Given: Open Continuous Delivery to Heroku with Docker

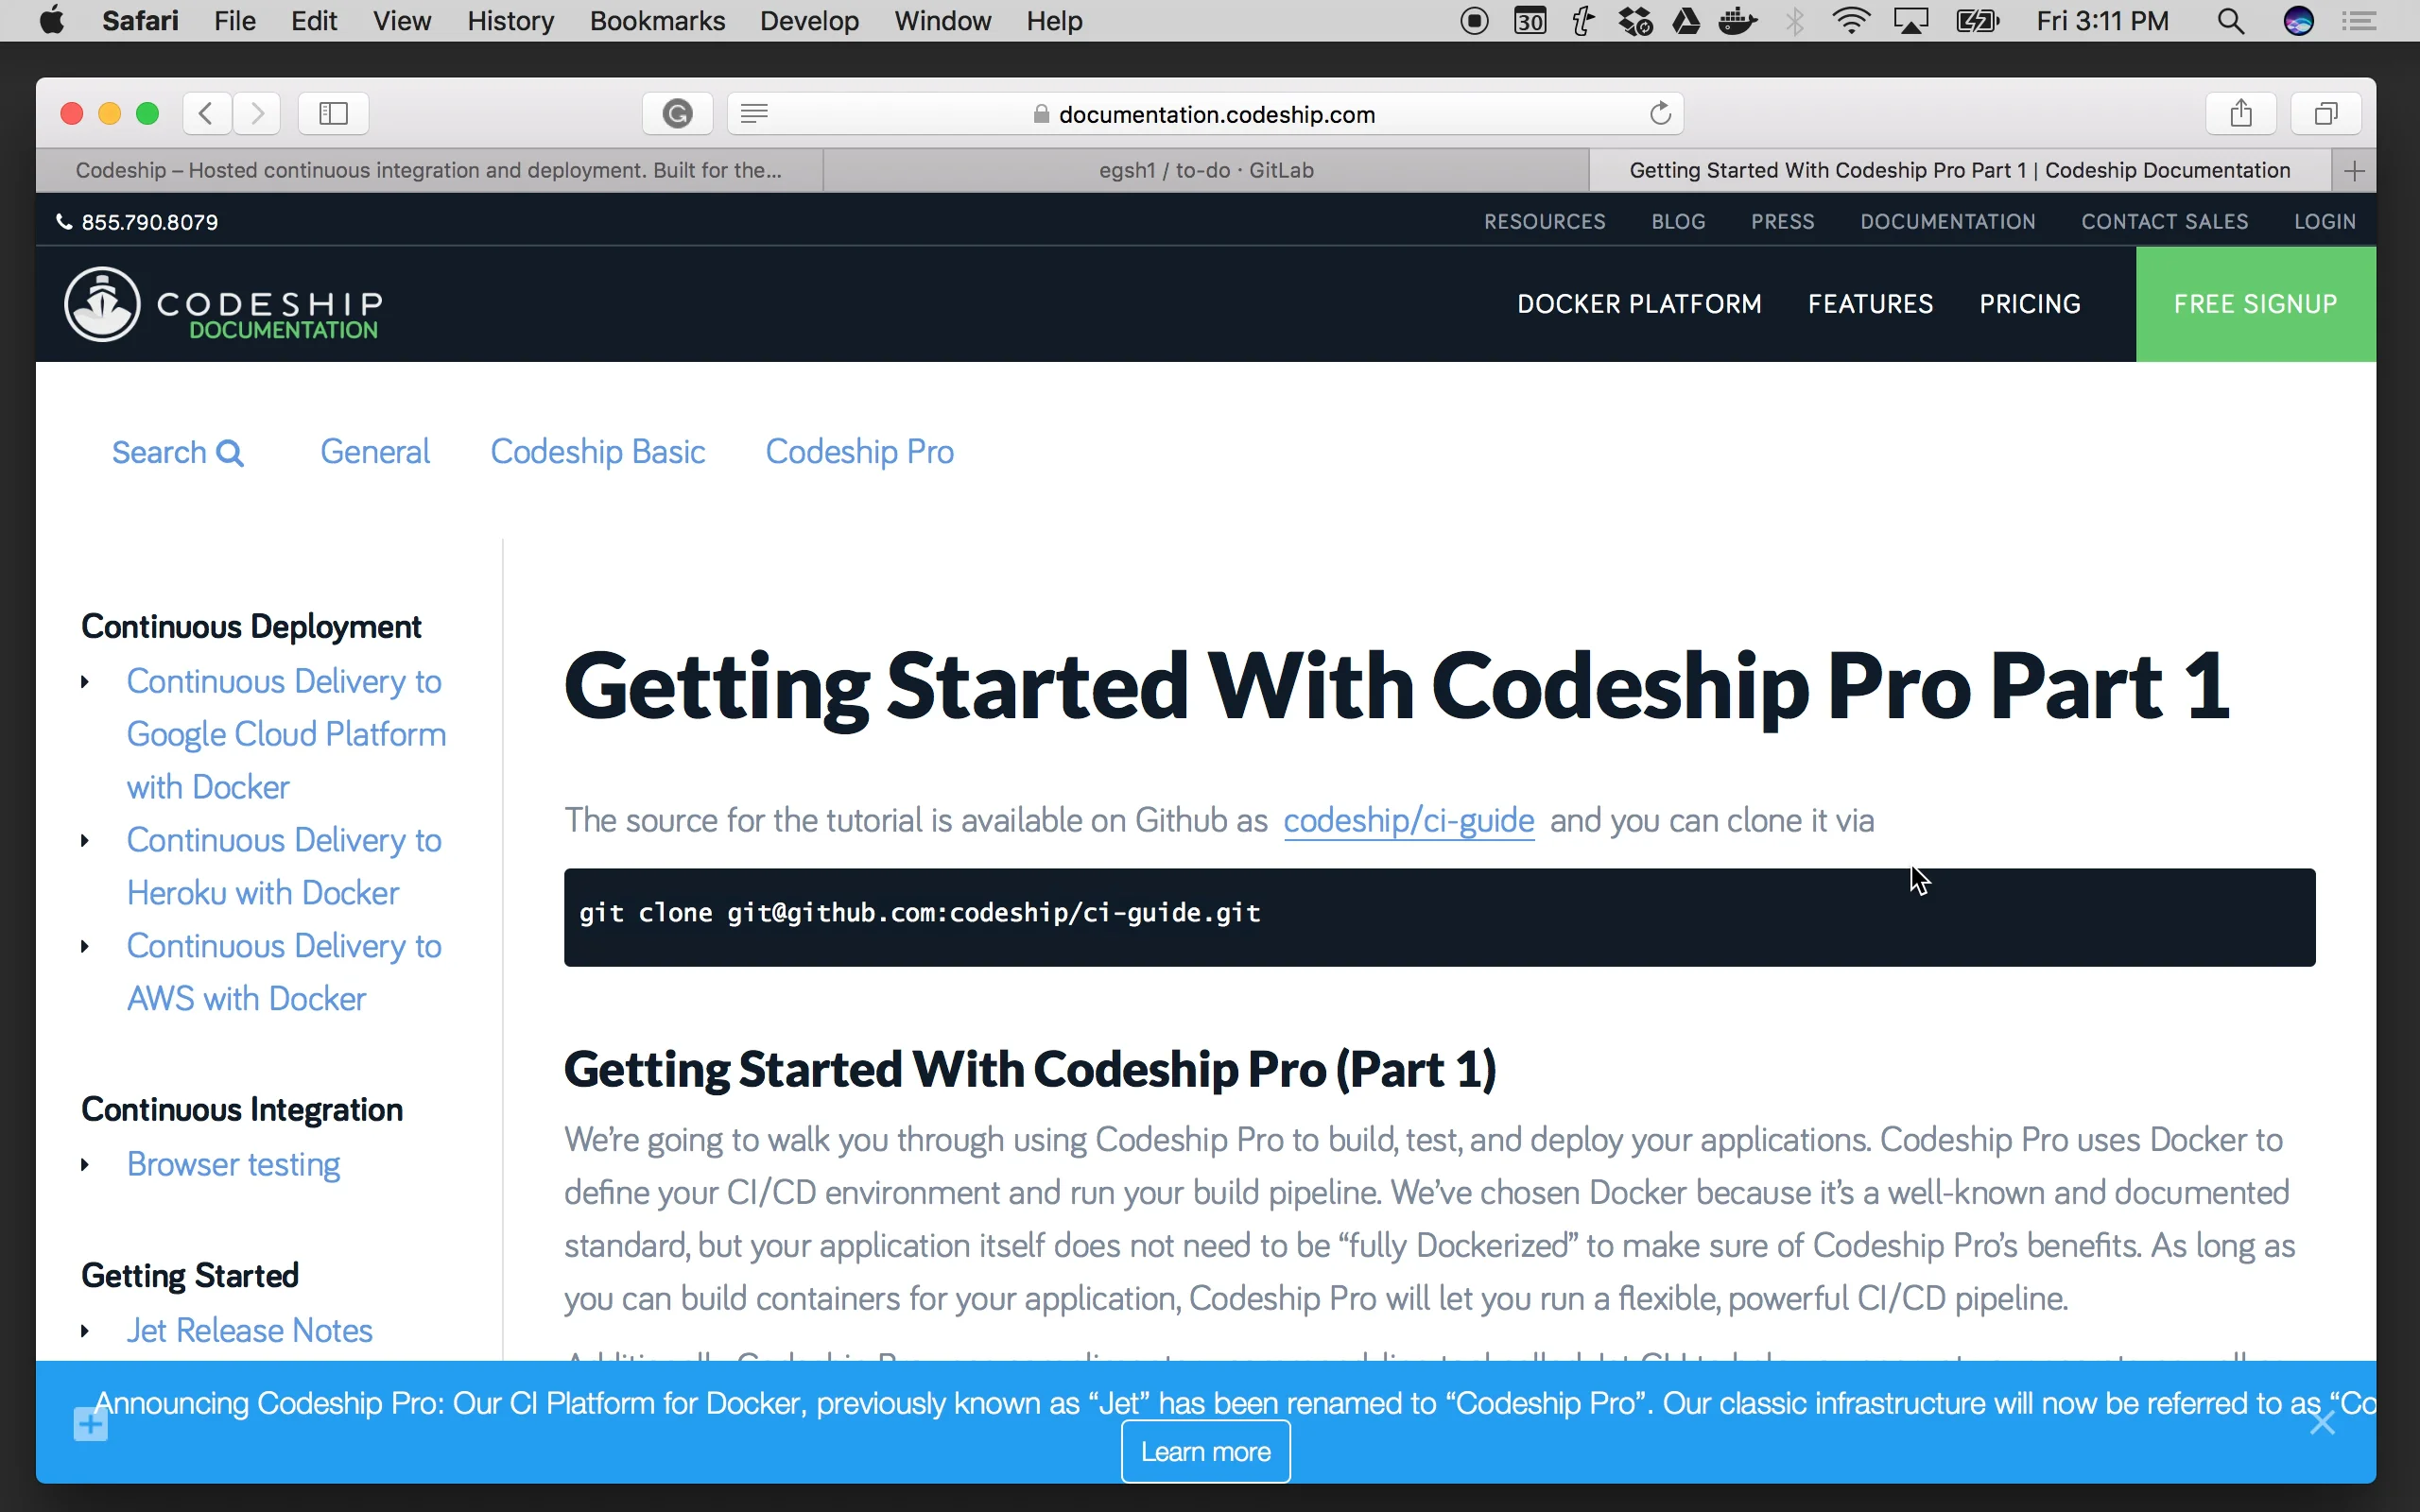Looking at the screenshot, I should [284, 866].
